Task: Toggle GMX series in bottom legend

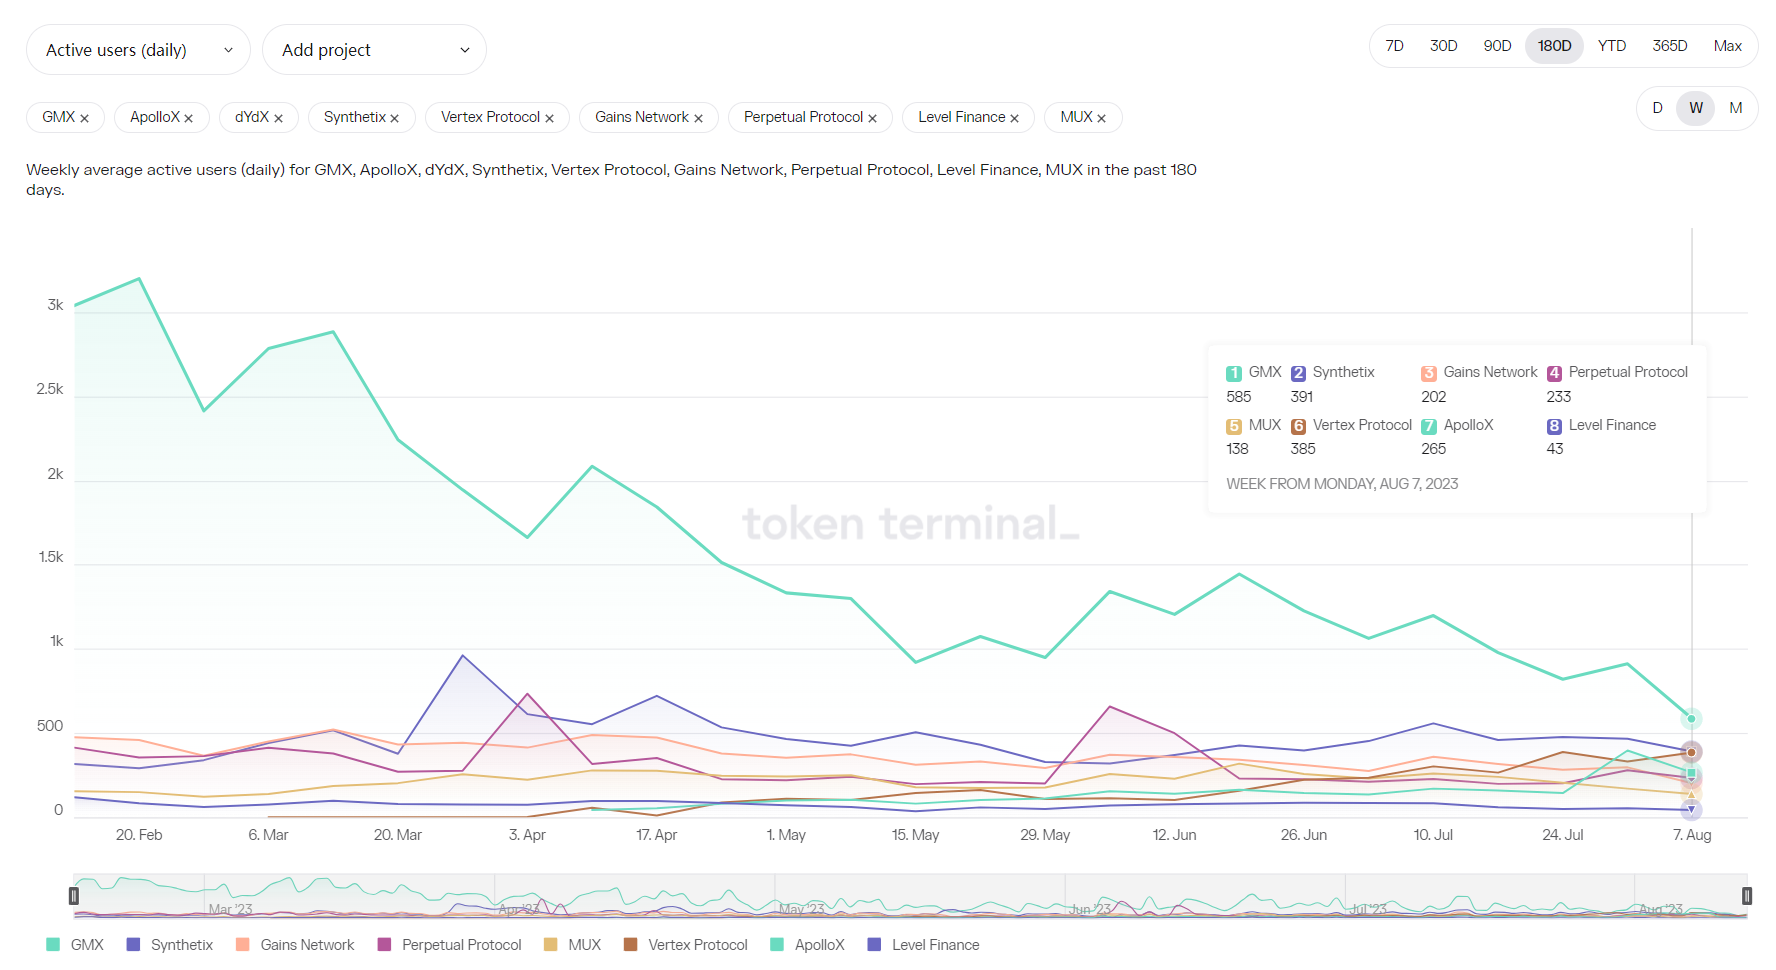Action: 75,945
